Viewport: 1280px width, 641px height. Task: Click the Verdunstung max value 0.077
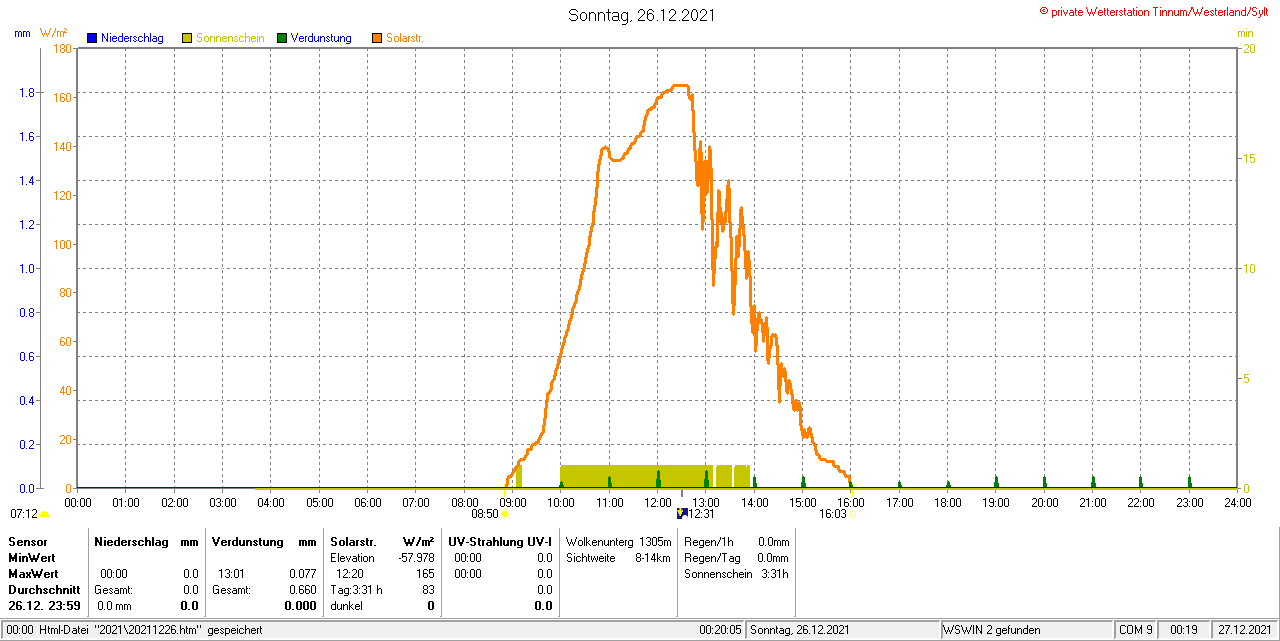[303, 574]
